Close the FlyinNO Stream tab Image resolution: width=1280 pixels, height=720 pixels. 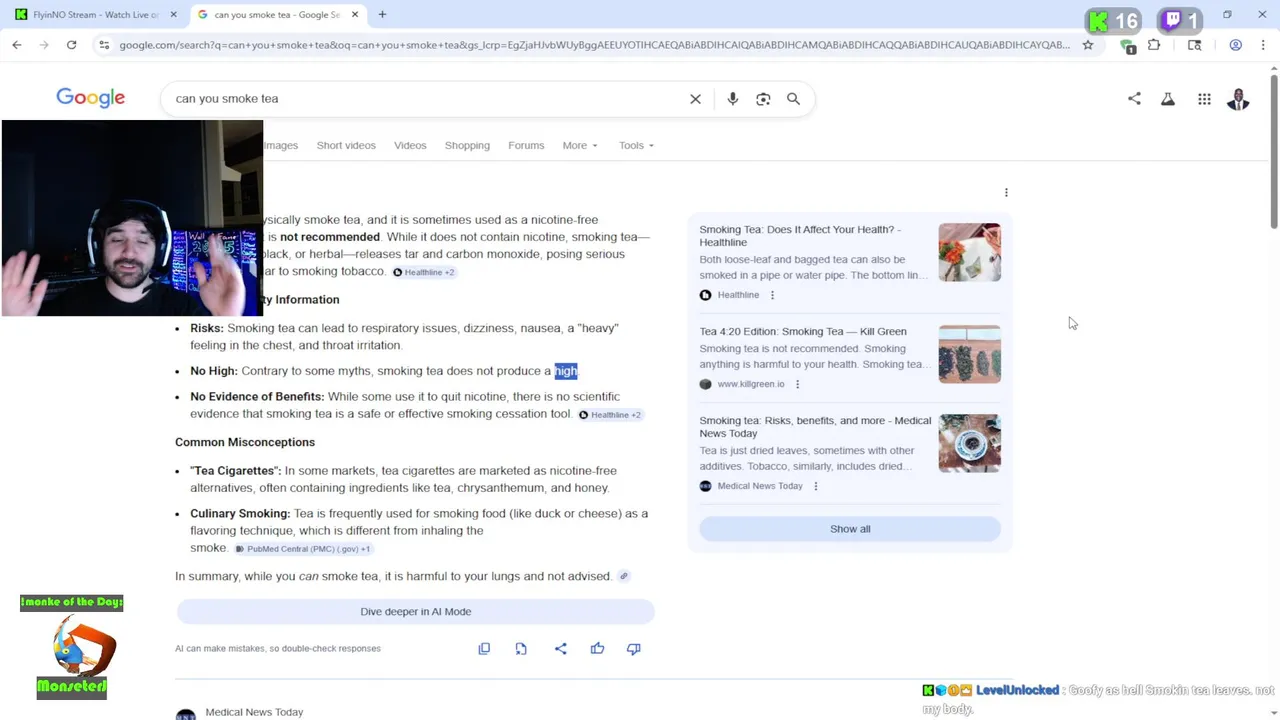coord(173,15)
